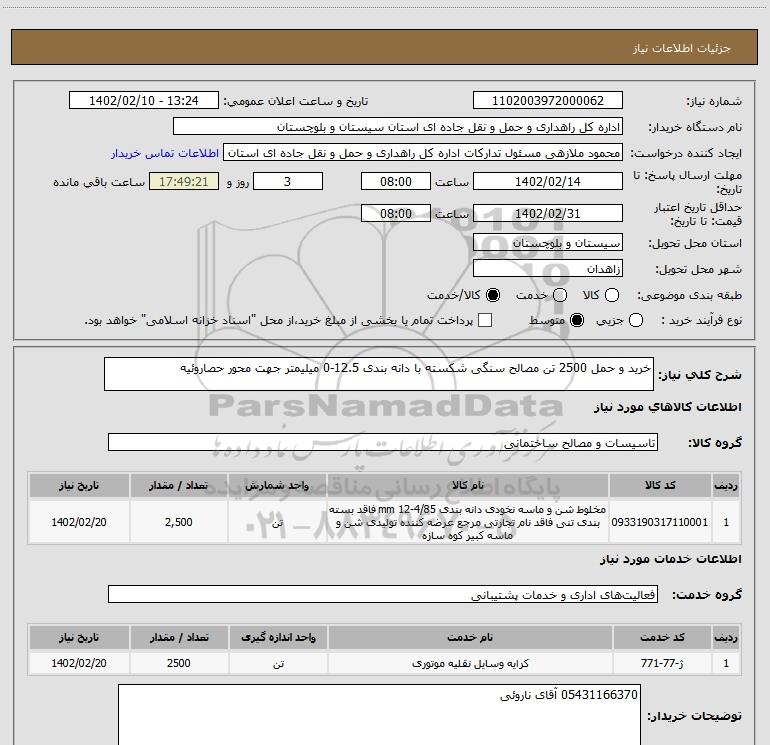
Task: Click the announcement date field 1402/02/10 - 13:24
Action: pos(143,101)
